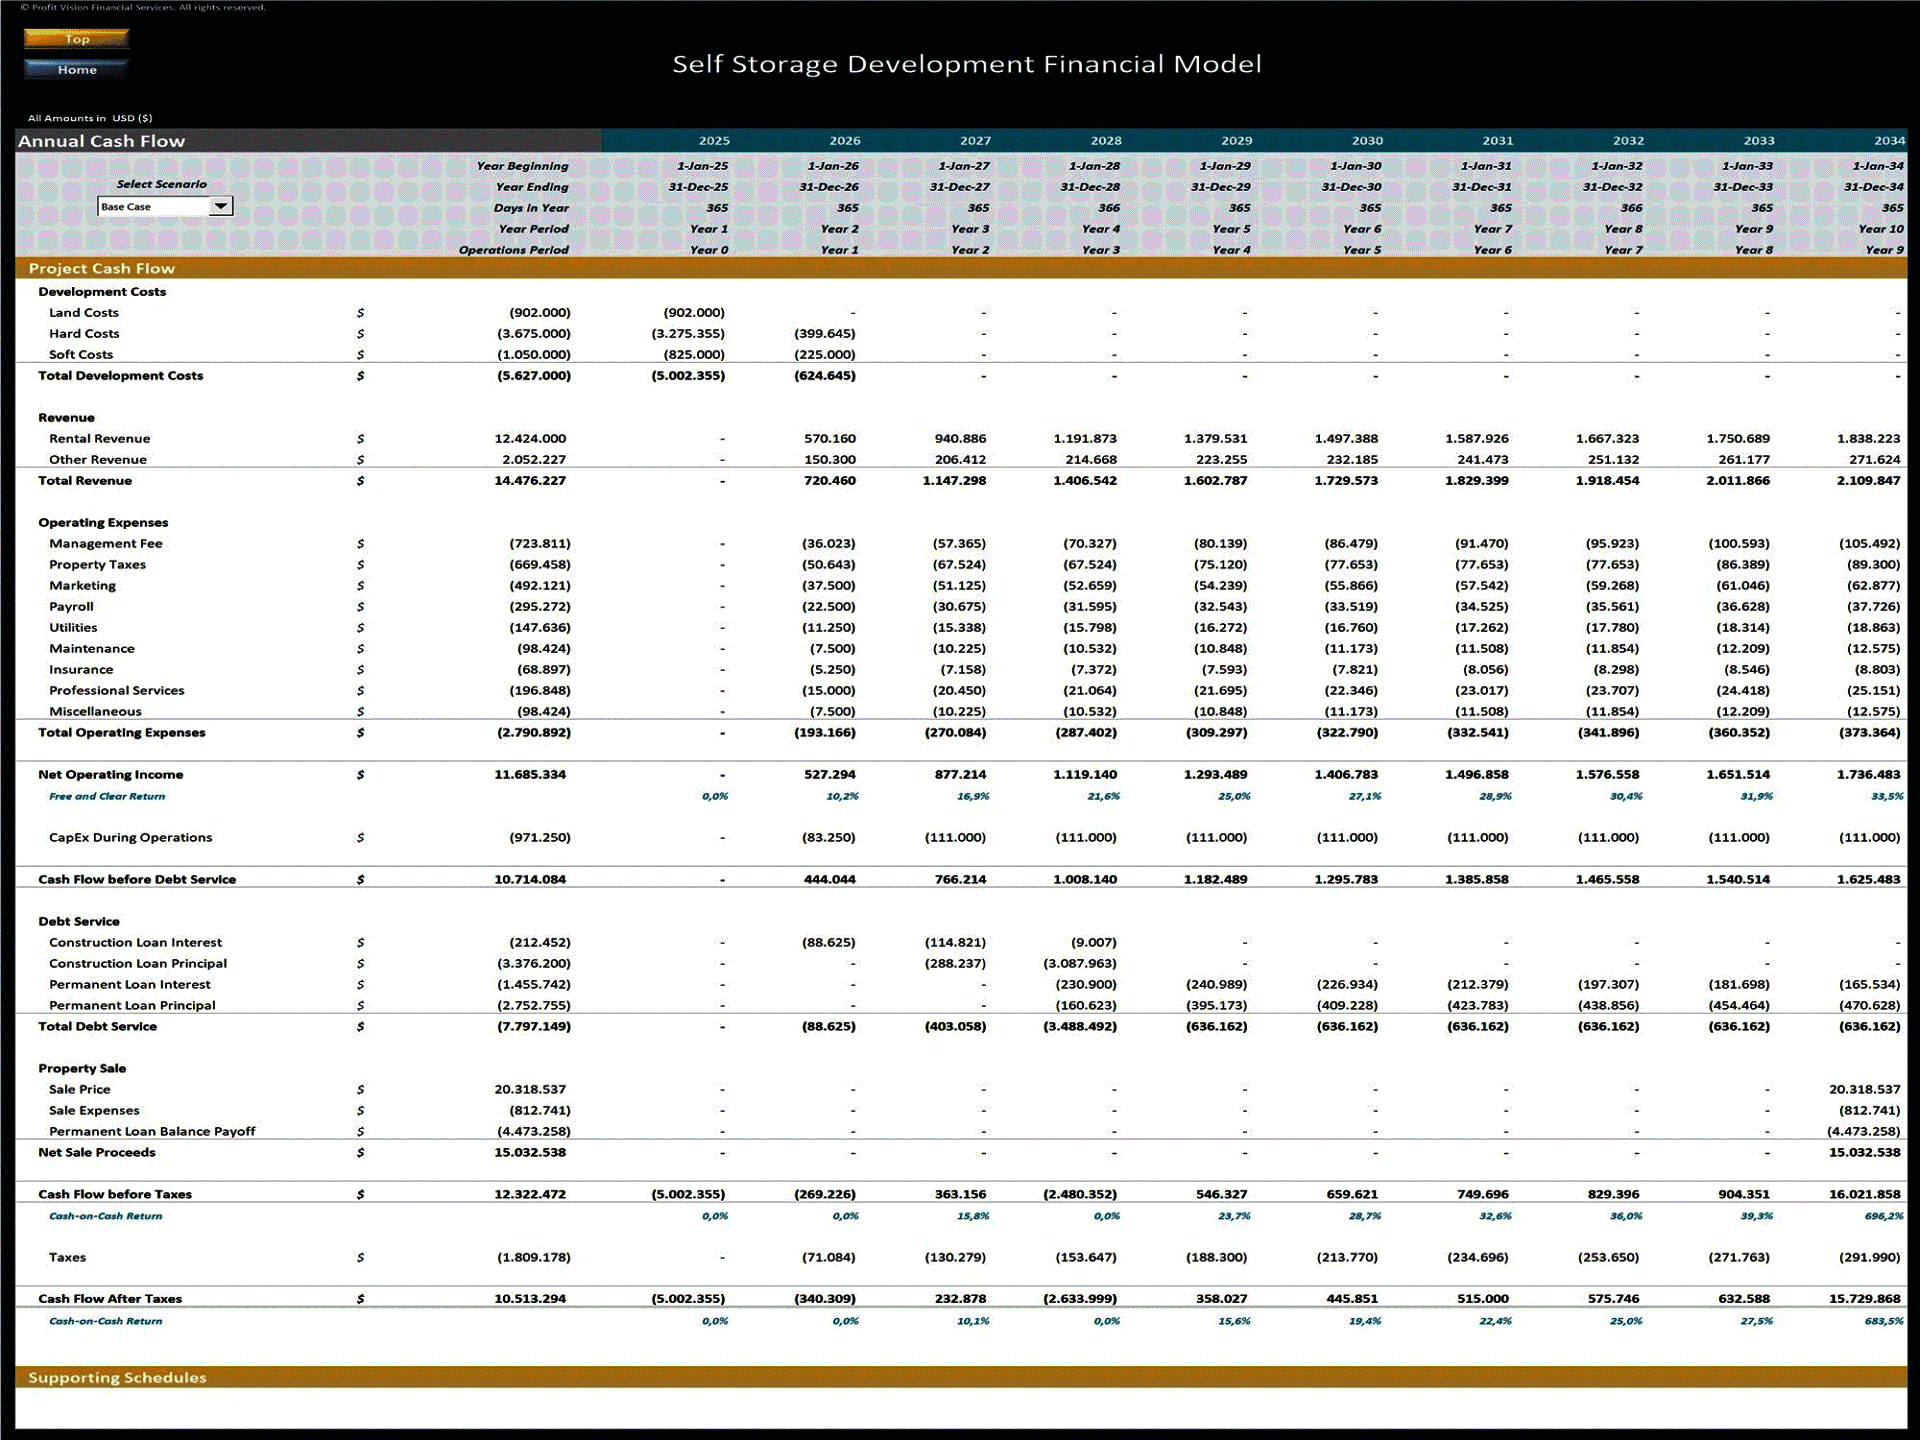1920x1440 pixels.
Task: Click the Rental Revenue value 570.160
Action: coord(830,438)
